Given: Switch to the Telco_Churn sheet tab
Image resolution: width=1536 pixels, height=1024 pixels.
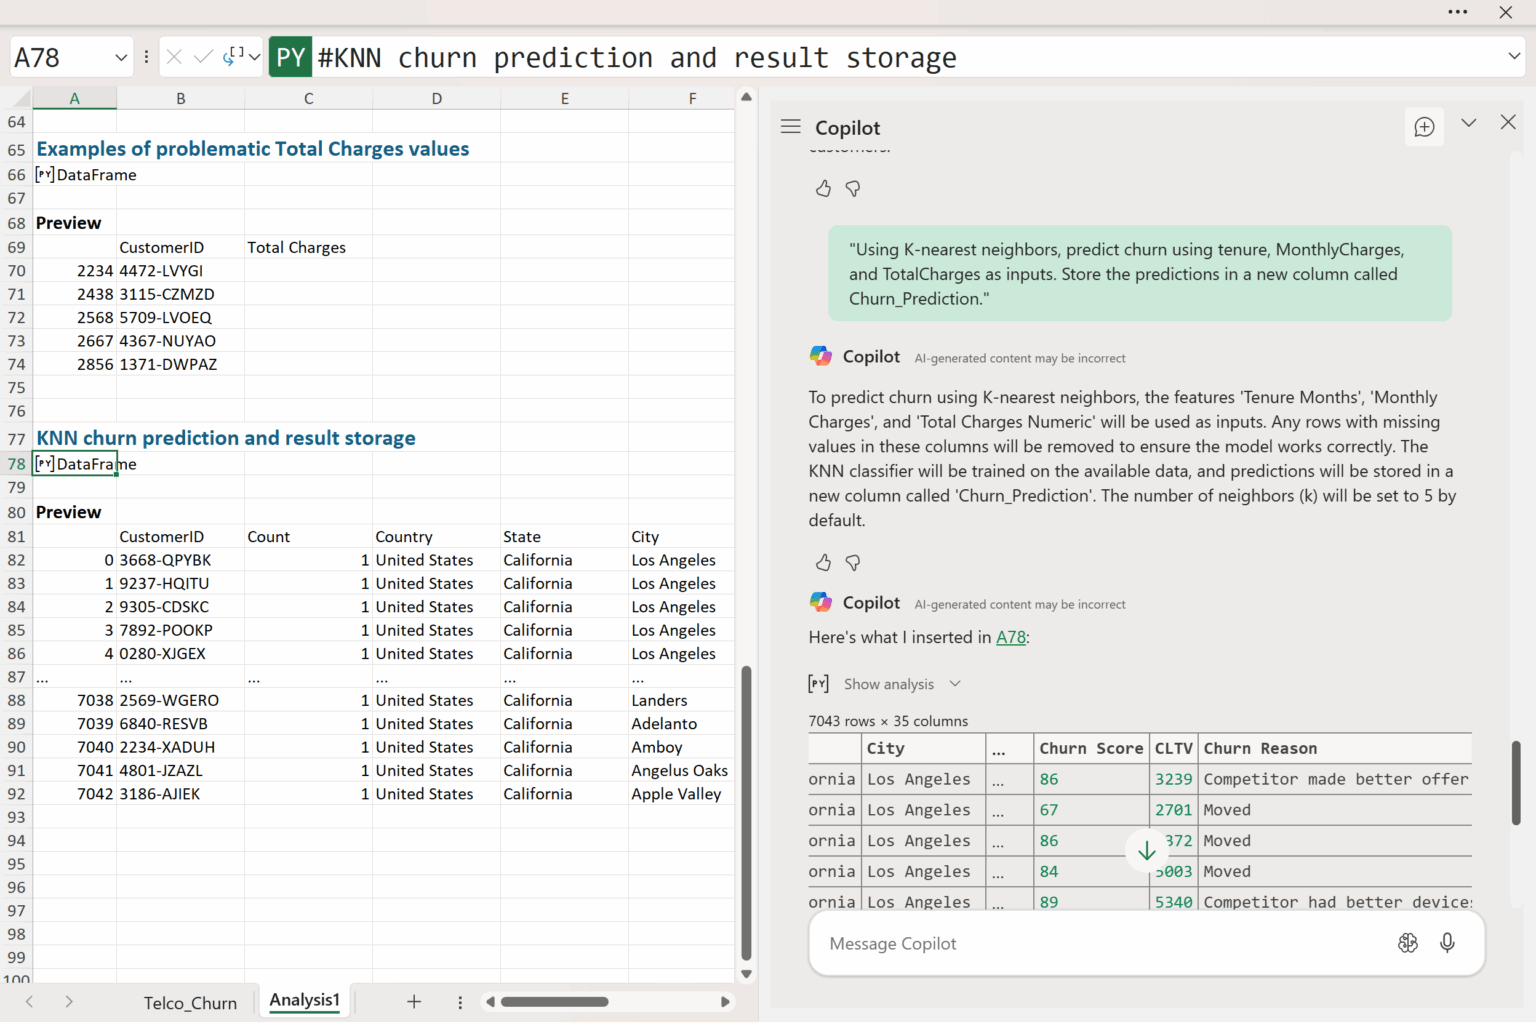Looking at the screenshot, I should point(190,1003).
